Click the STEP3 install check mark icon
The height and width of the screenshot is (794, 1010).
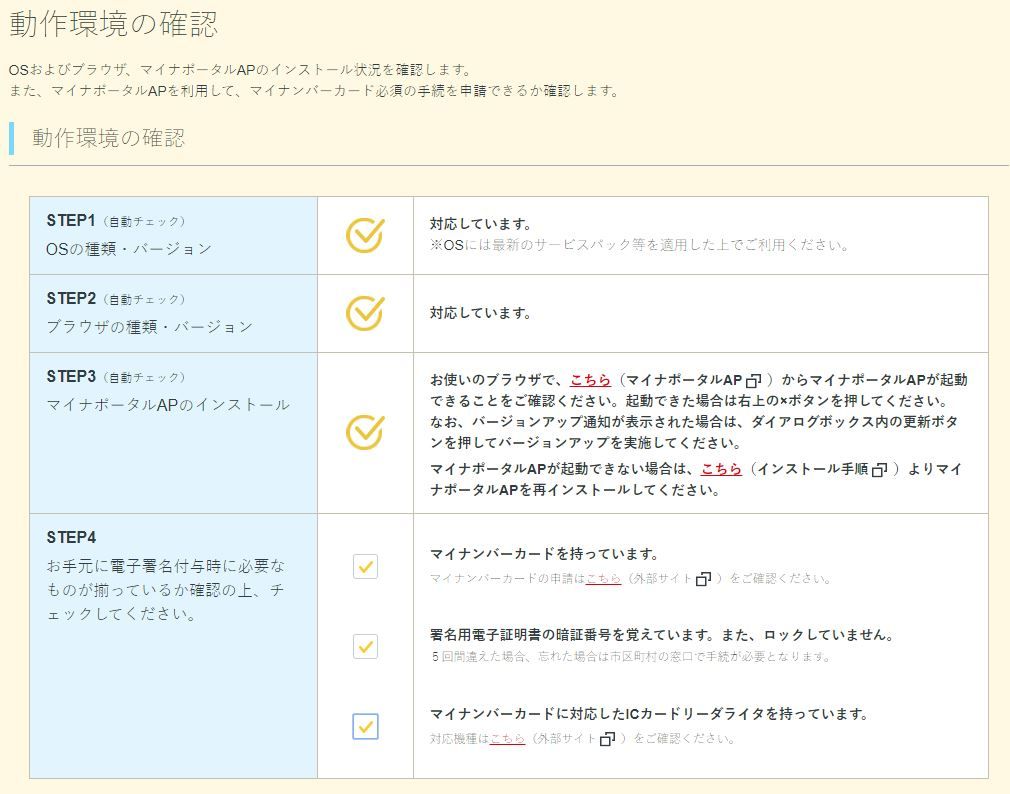click(365, 432)
